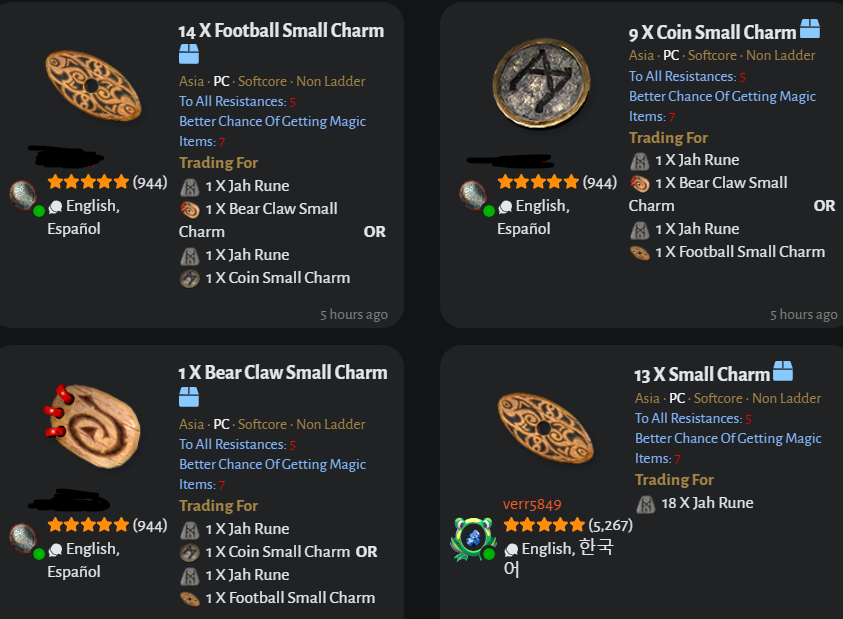Click Bear Claw icon in Football listing trades
This screenshot has height=619, width=843.
190,209
